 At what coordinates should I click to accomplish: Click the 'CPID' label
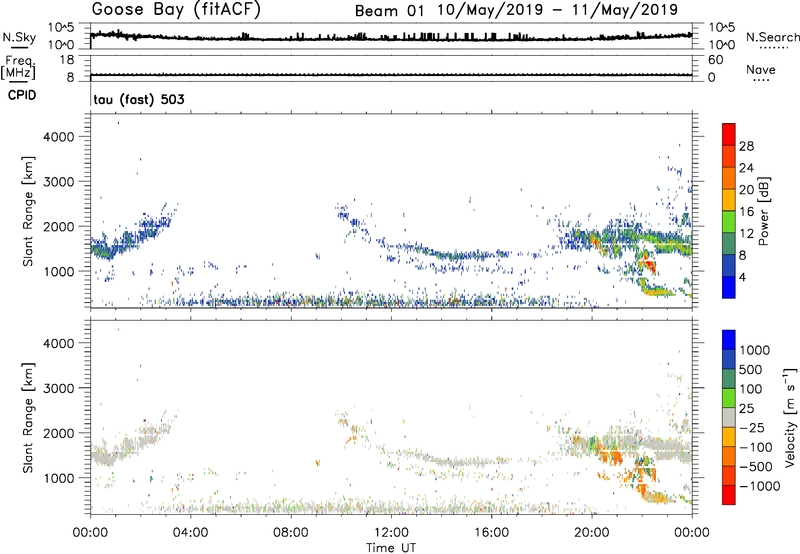point(22,95)
